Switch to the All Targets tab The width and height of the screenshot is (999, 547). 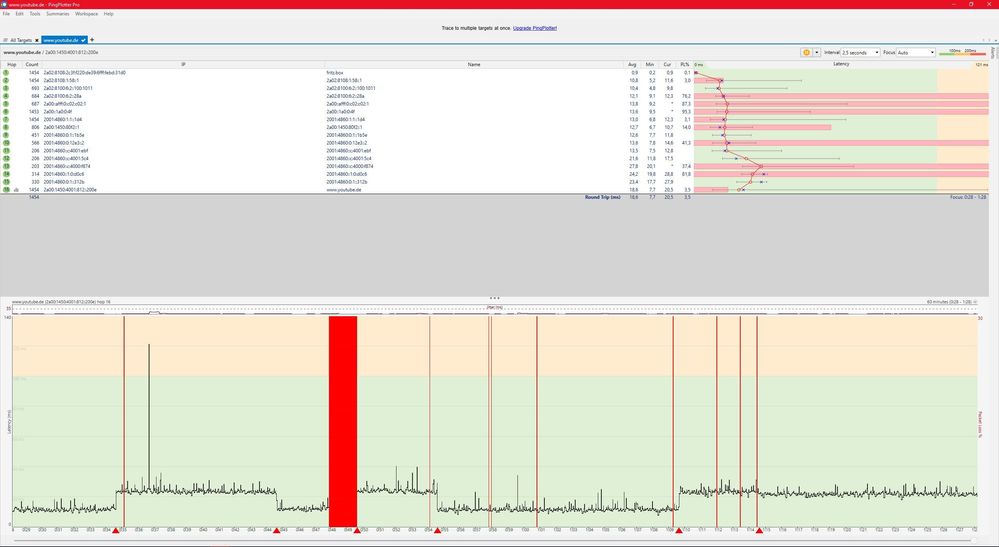(20, 40)
